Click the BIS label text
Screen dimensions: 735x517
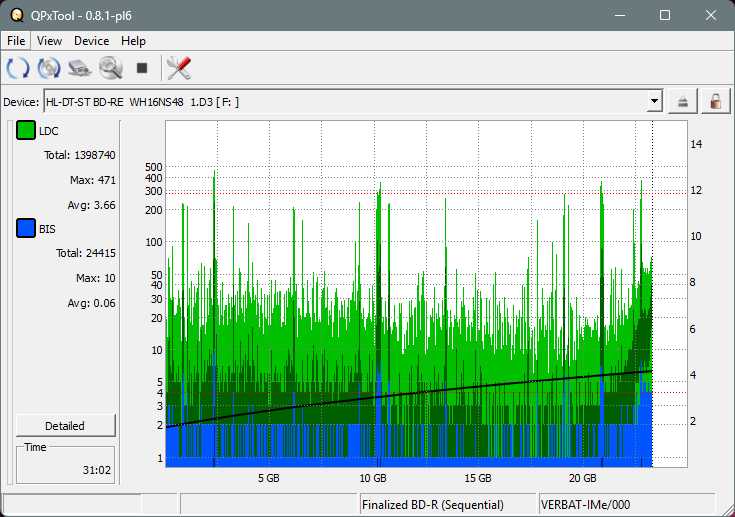(x=47, y=229)
